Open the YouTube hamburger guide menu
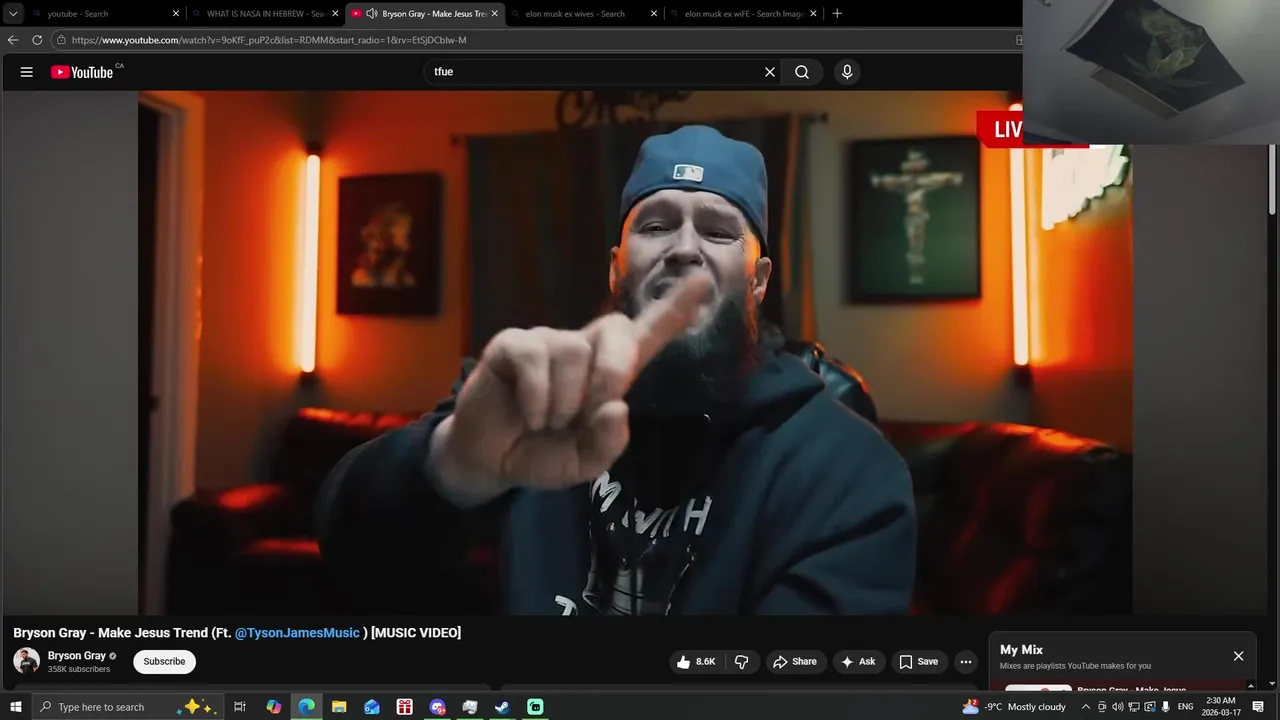The width and height of the screenshot is (1280, 720). (27, 72)
